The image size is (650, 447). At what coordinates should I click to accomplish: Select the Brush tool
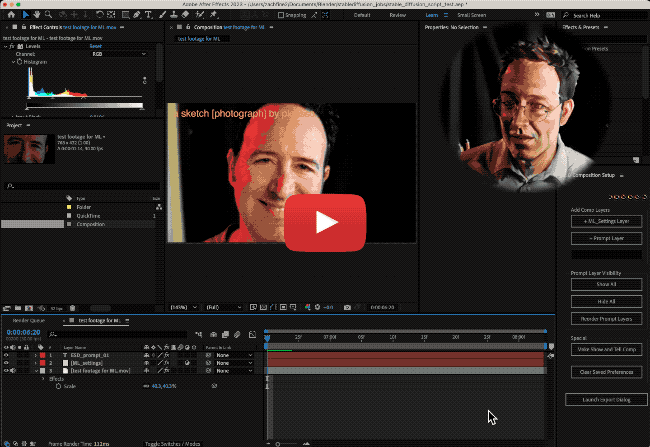162,15
